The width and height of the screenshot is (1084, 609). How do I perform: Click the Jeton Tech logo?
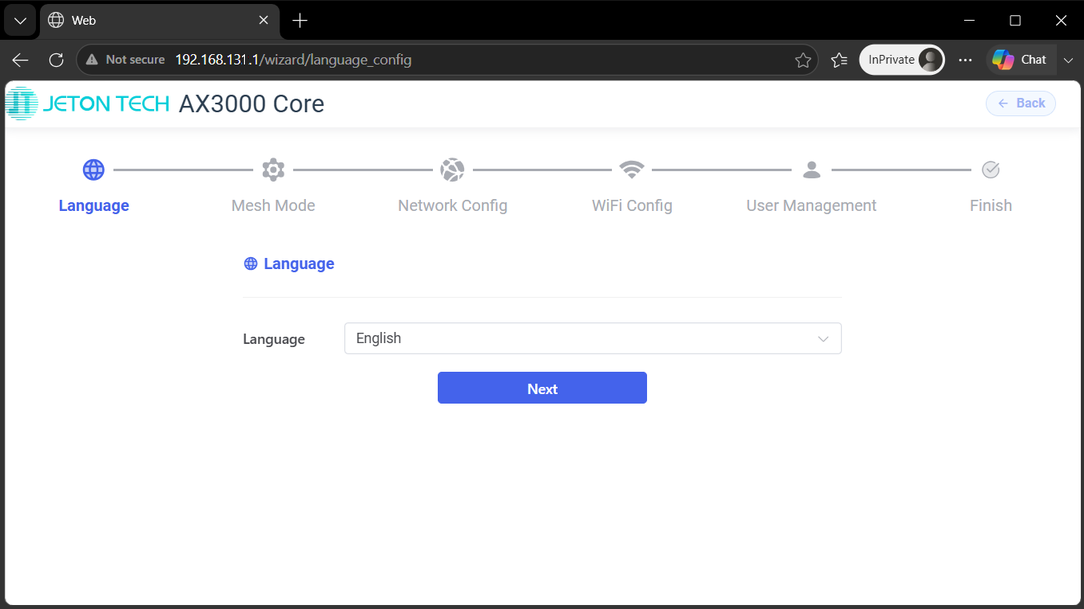tap(88, 104)
